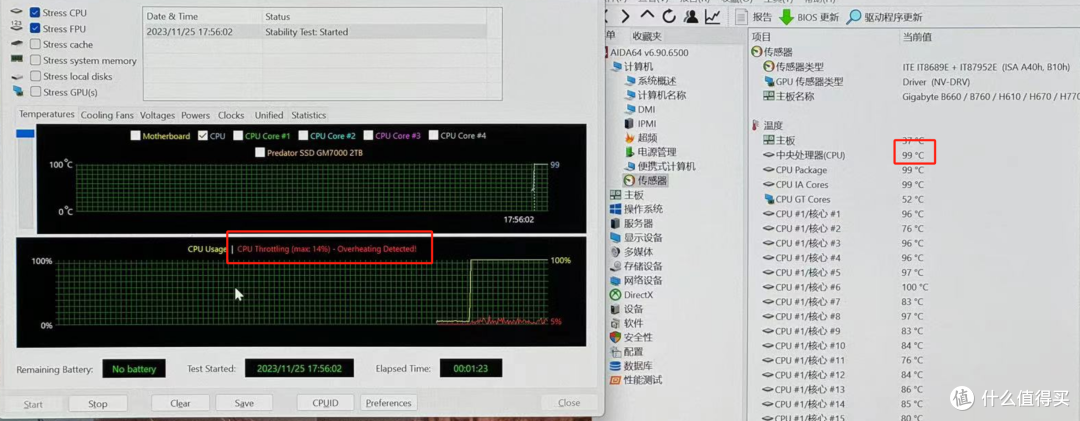1080x421 pixels.
Task: Select 存储设备 category in tree
Action: point(636,266)
